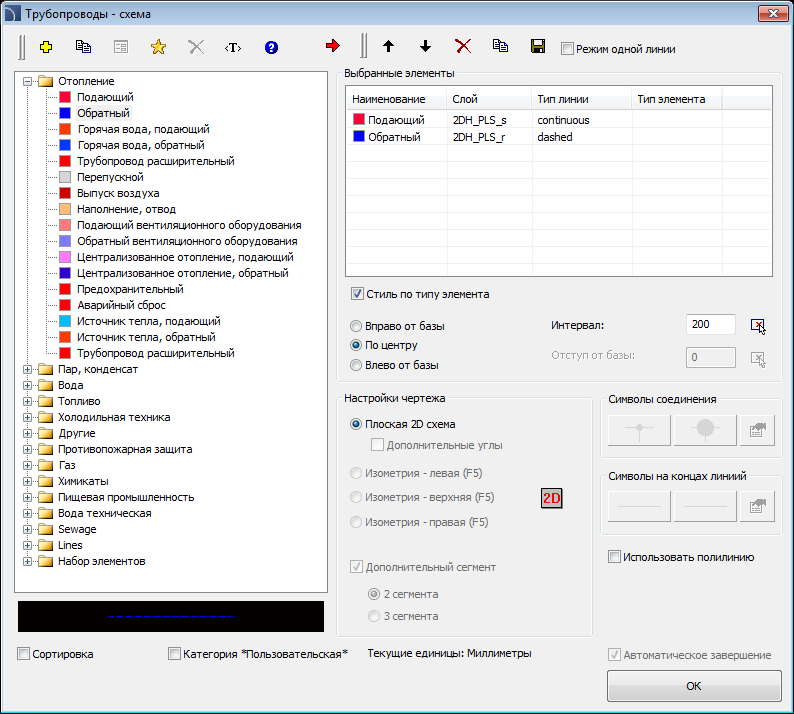Select Плоская 2D схема radio button
This screenshot has width=794, height=714.
(356, 424)
